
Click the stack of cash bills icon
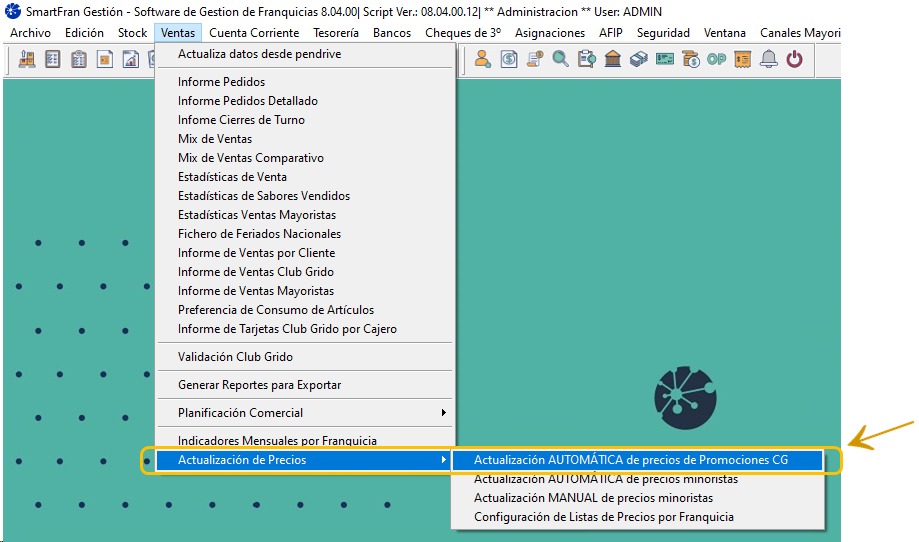coord(638,59)
